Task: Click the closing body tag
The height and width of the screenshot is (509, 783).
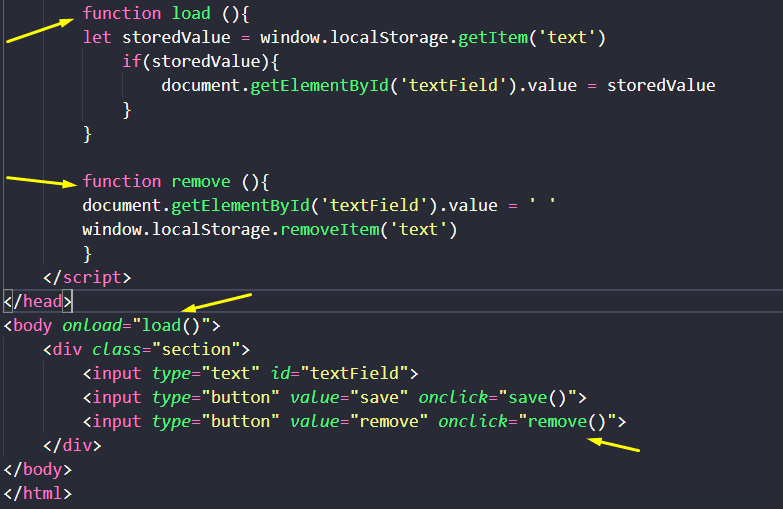Action: click(38, 468)
